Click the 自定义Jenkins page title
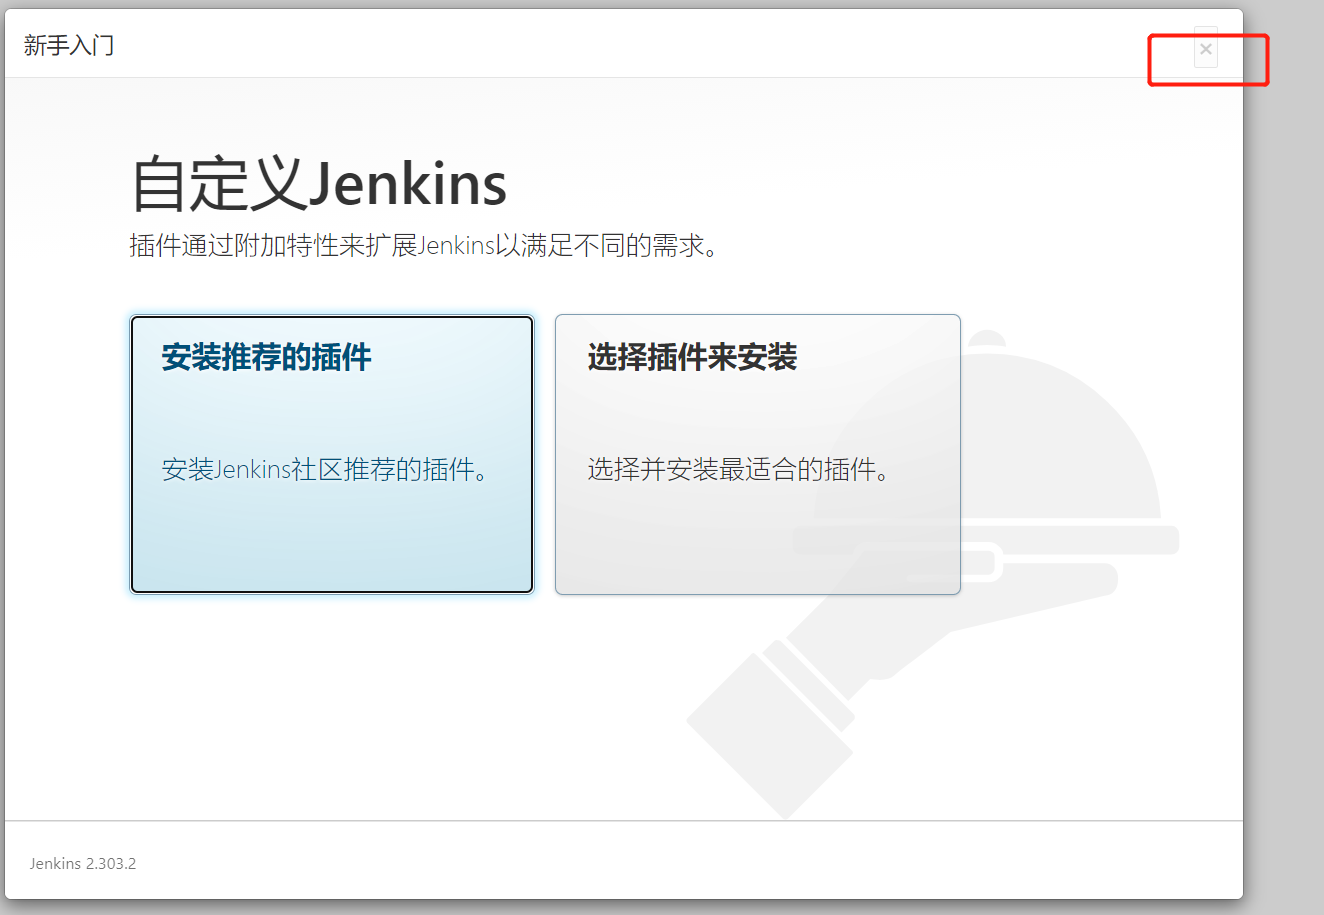Image resolution: width=1324 pixels, height=915 pixels. pyautogui.click(x=318, y=183)
